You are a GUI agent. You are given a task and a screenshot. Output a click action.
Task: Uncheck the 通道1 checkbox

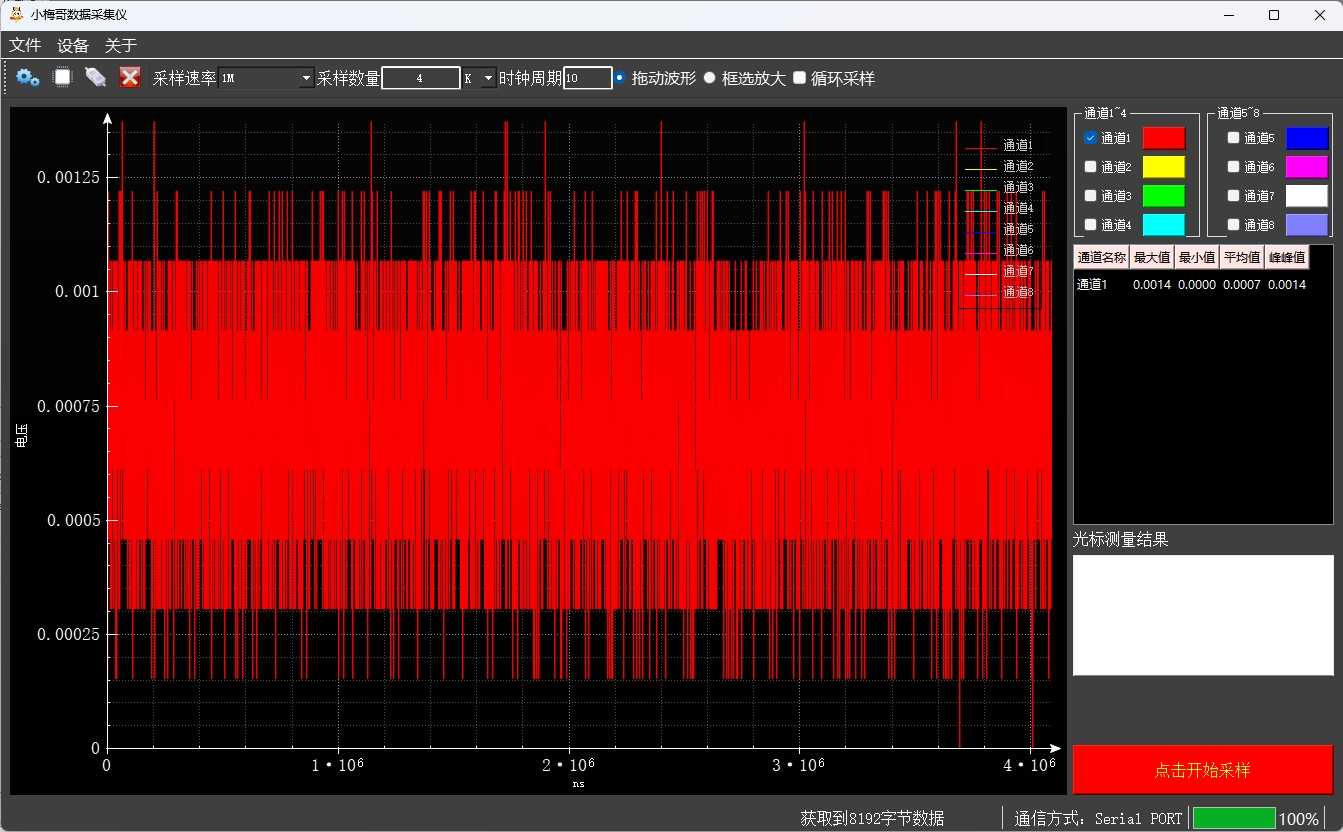[1091, 138]
